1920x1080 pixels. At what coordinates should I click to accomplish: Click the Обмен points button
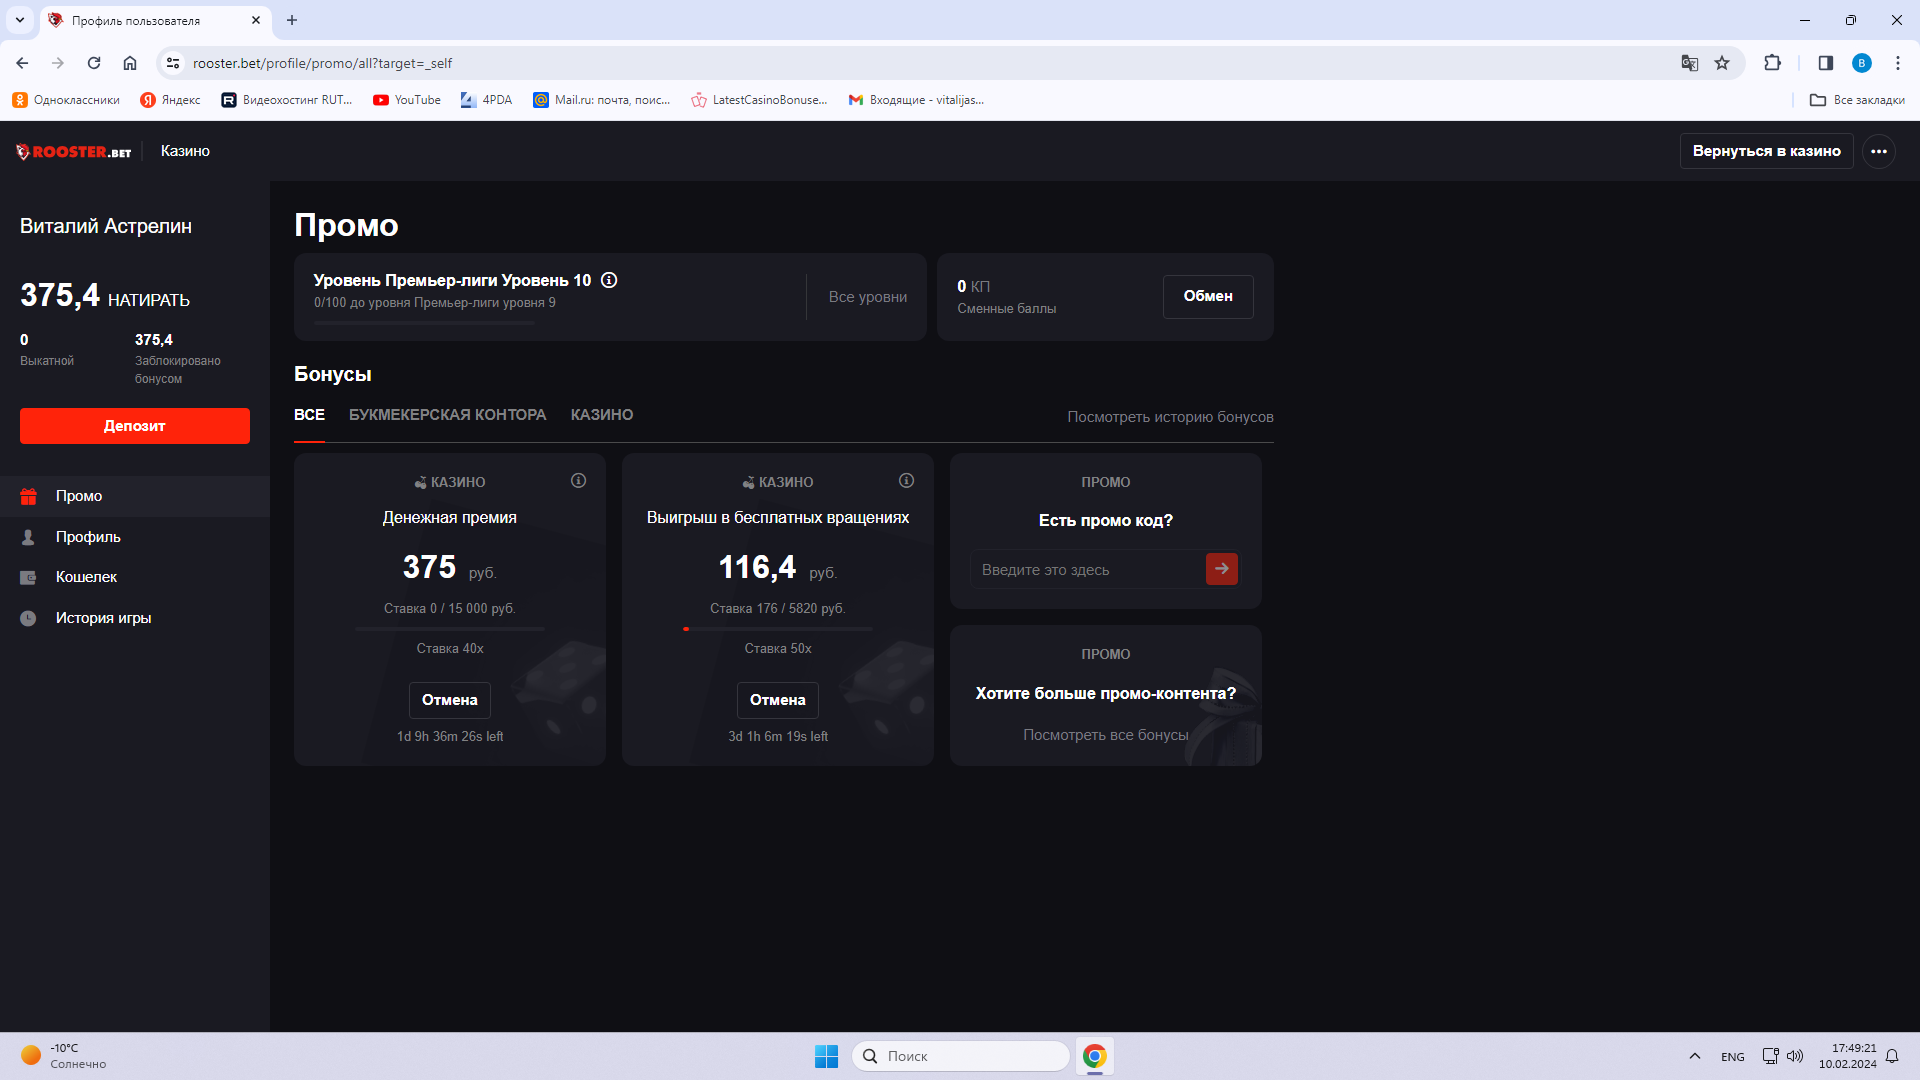1208,296
